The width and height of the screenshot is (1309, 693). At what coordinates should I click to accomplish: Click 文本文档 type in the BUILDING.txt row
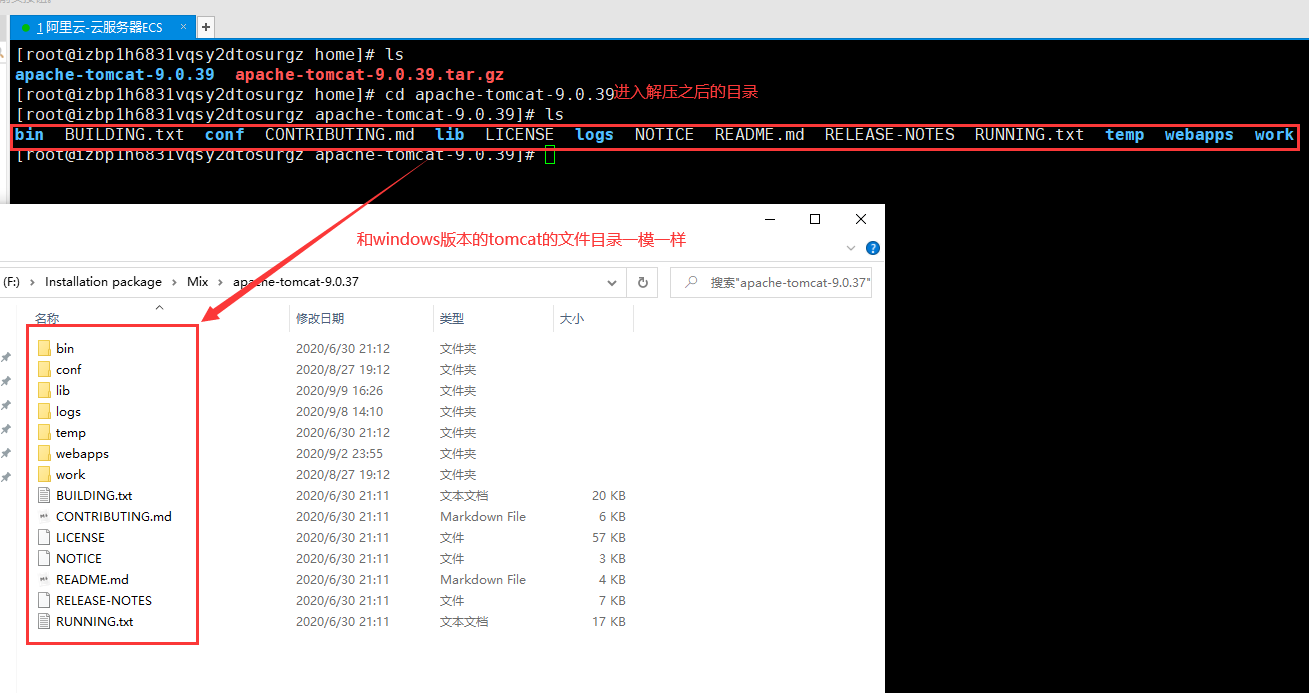pos(464,495)
